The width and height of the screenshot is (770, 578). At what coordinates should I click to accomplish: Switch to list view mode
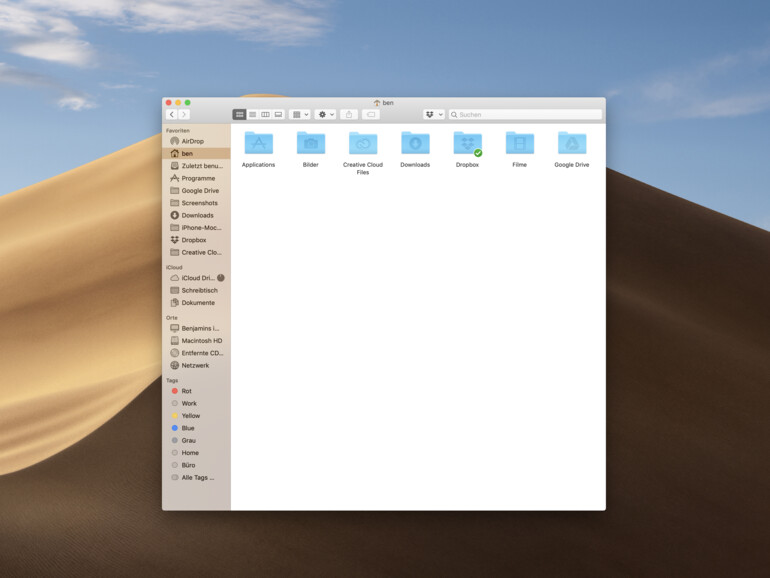(x=252, y=114)
